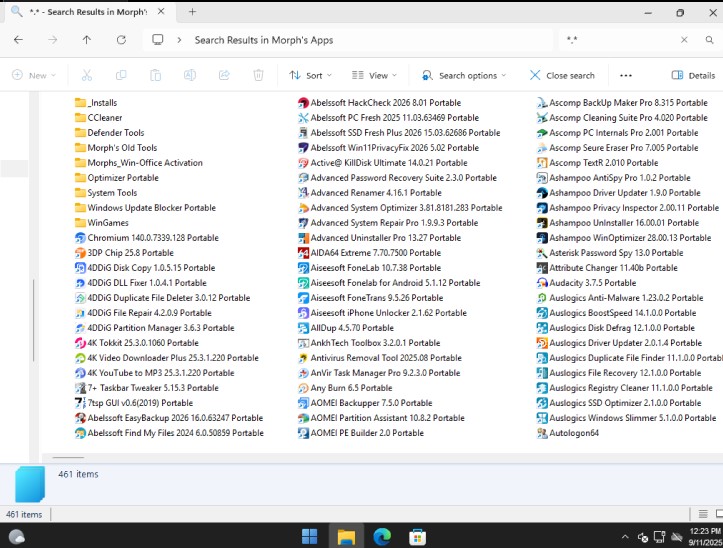Click the address bar path text

tap(264, 40)
